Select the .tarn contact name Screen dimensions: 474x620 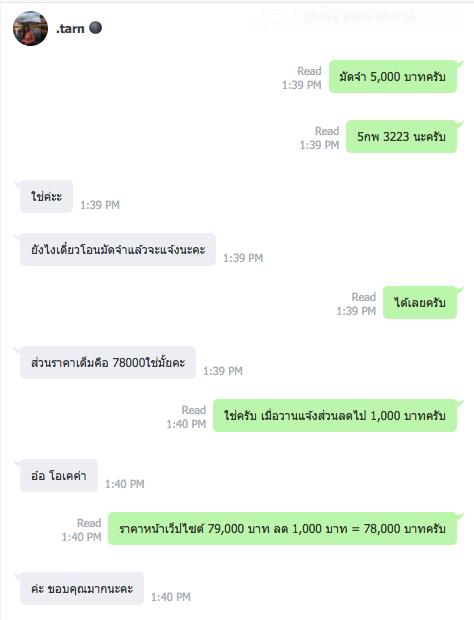pyautogui.click(x=70, y=28)
